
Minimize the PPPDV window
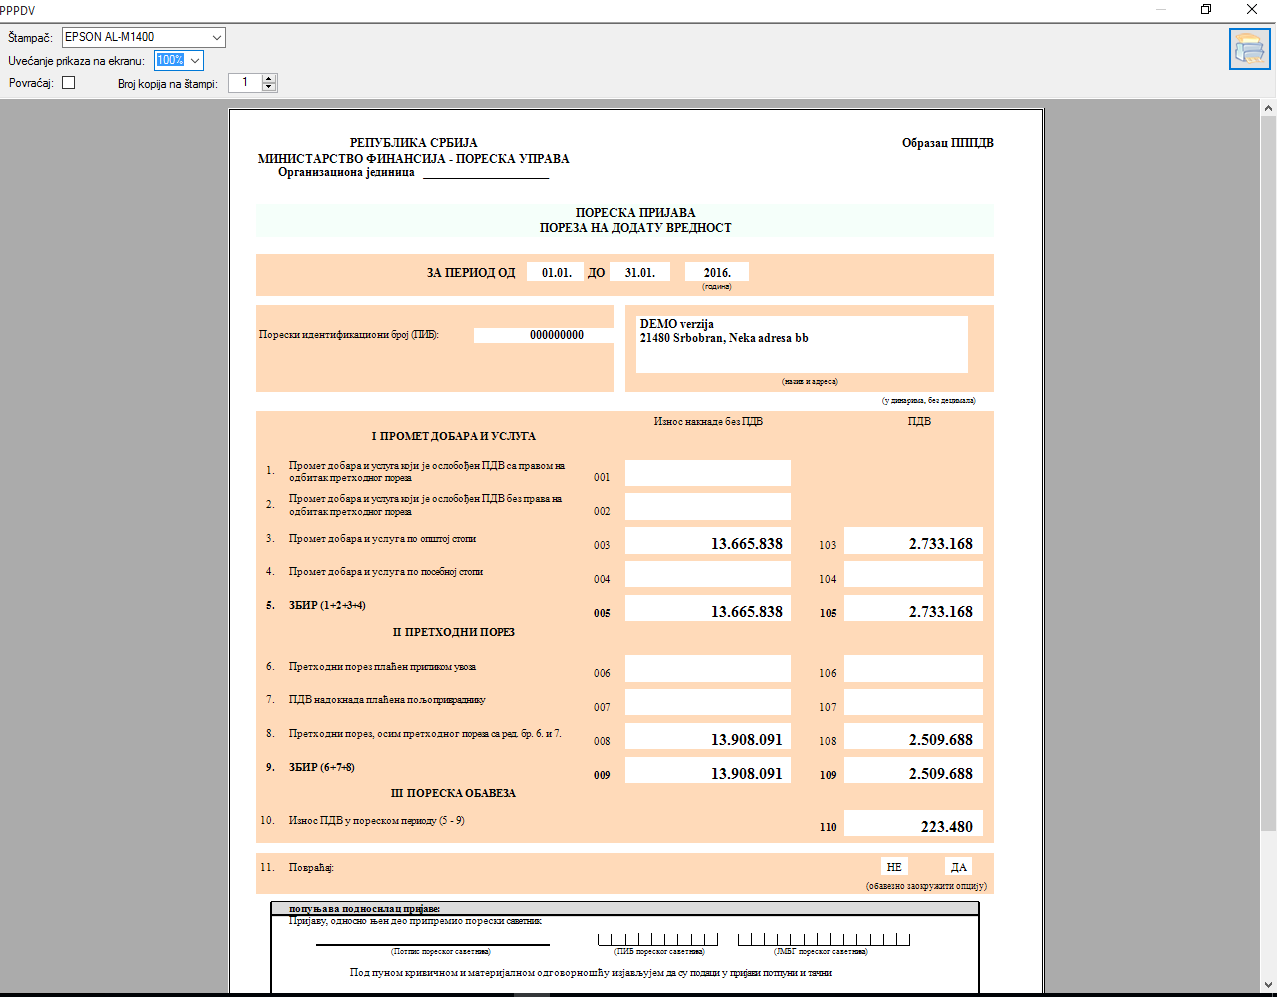(x=1160, y=9)
